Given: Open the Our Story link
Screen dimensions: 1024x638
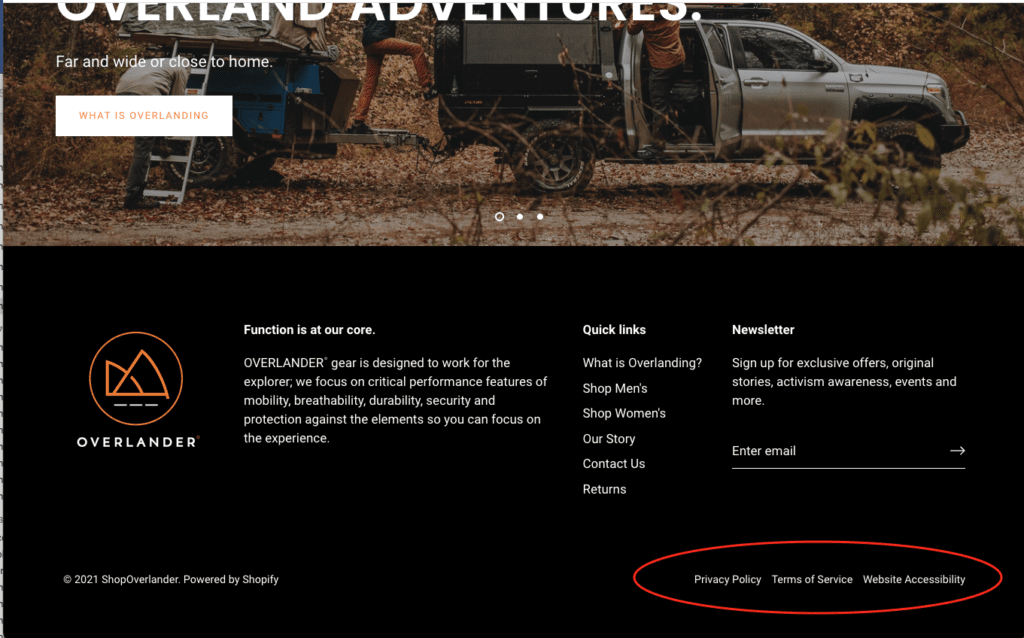Looking at the screenshot, I should tap(609, 439).
